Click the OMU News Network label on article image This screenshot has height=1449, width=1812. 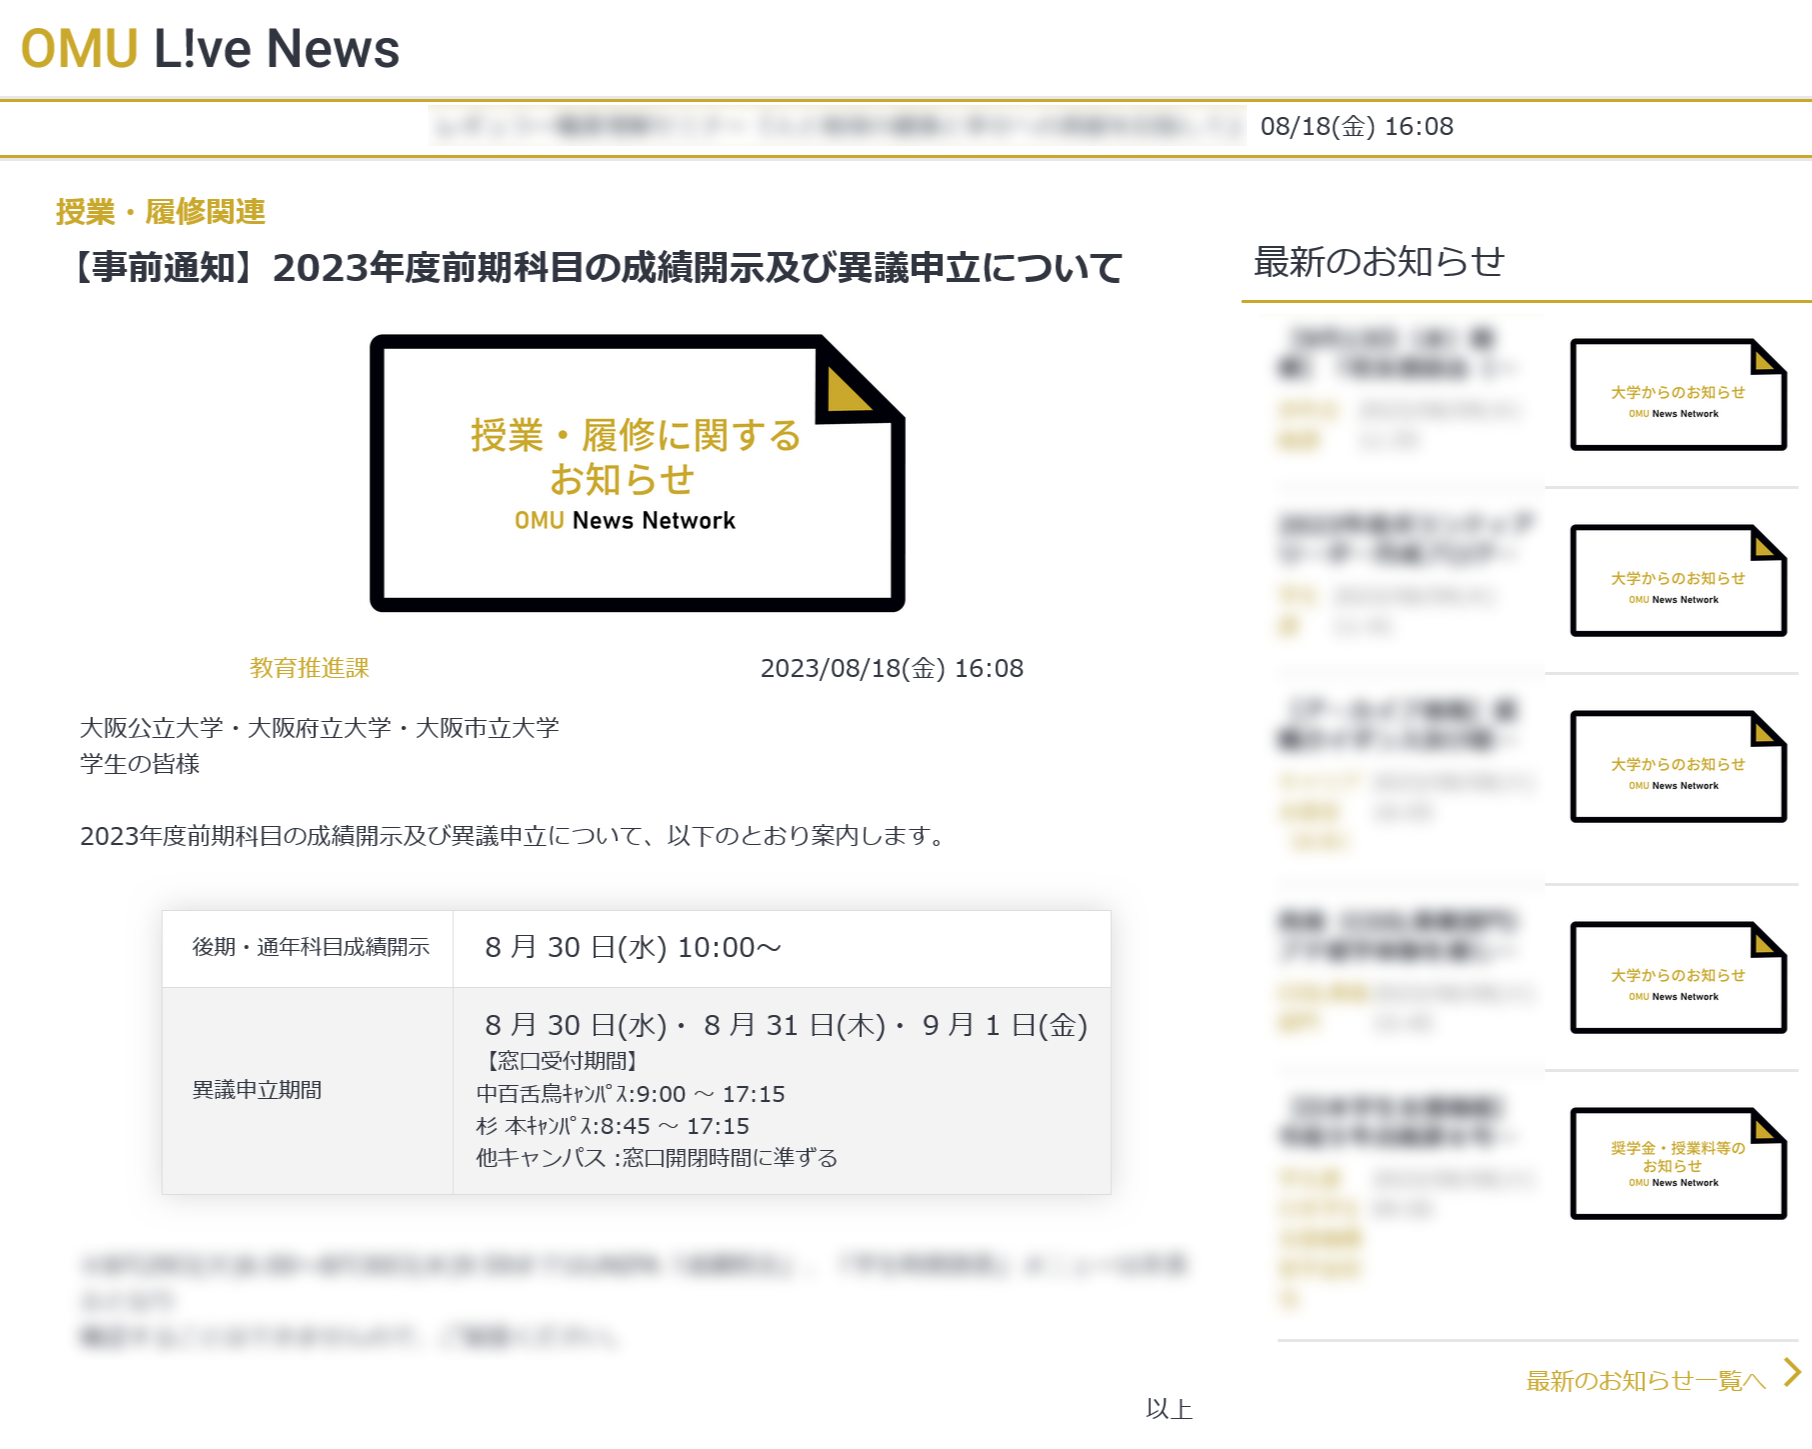pos(625,520)
